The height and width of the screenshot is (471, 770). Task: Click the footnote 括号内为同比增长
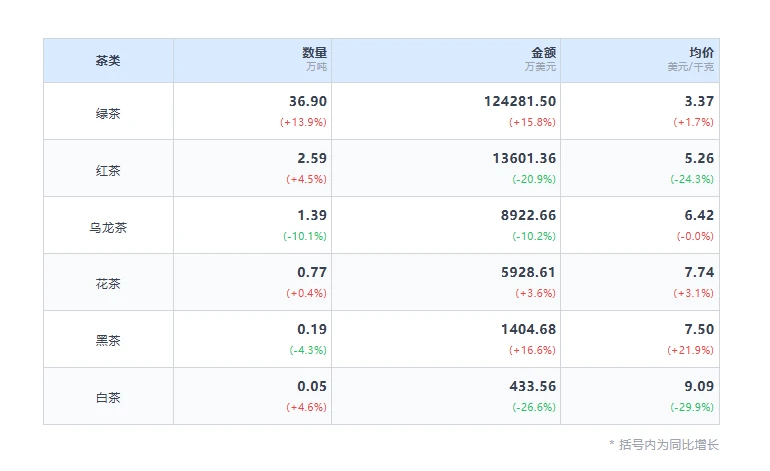[669, 444]
